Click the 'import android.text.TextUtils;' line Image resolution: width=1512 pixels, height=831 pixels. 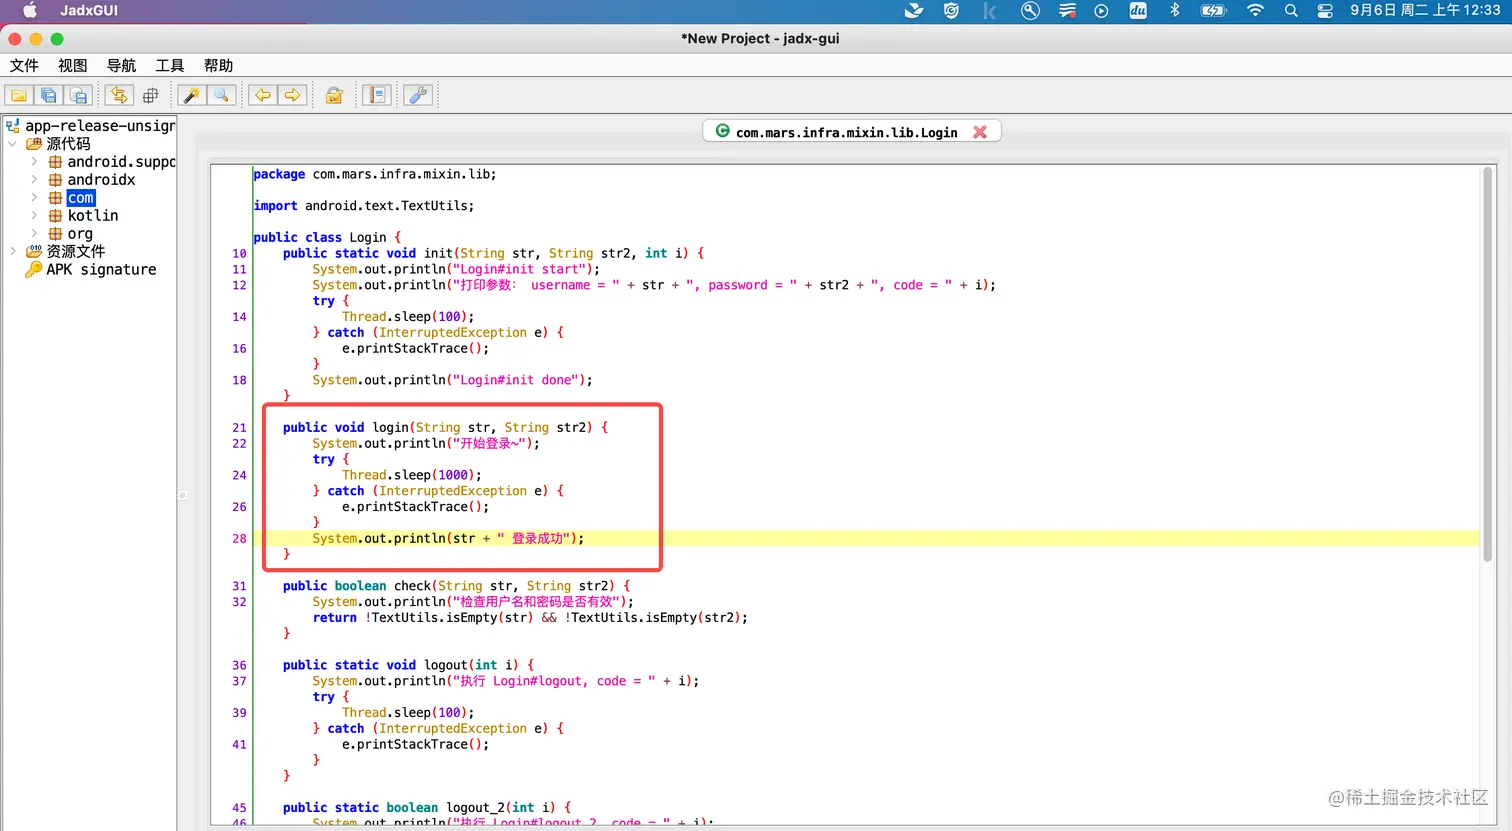point(364,206)
